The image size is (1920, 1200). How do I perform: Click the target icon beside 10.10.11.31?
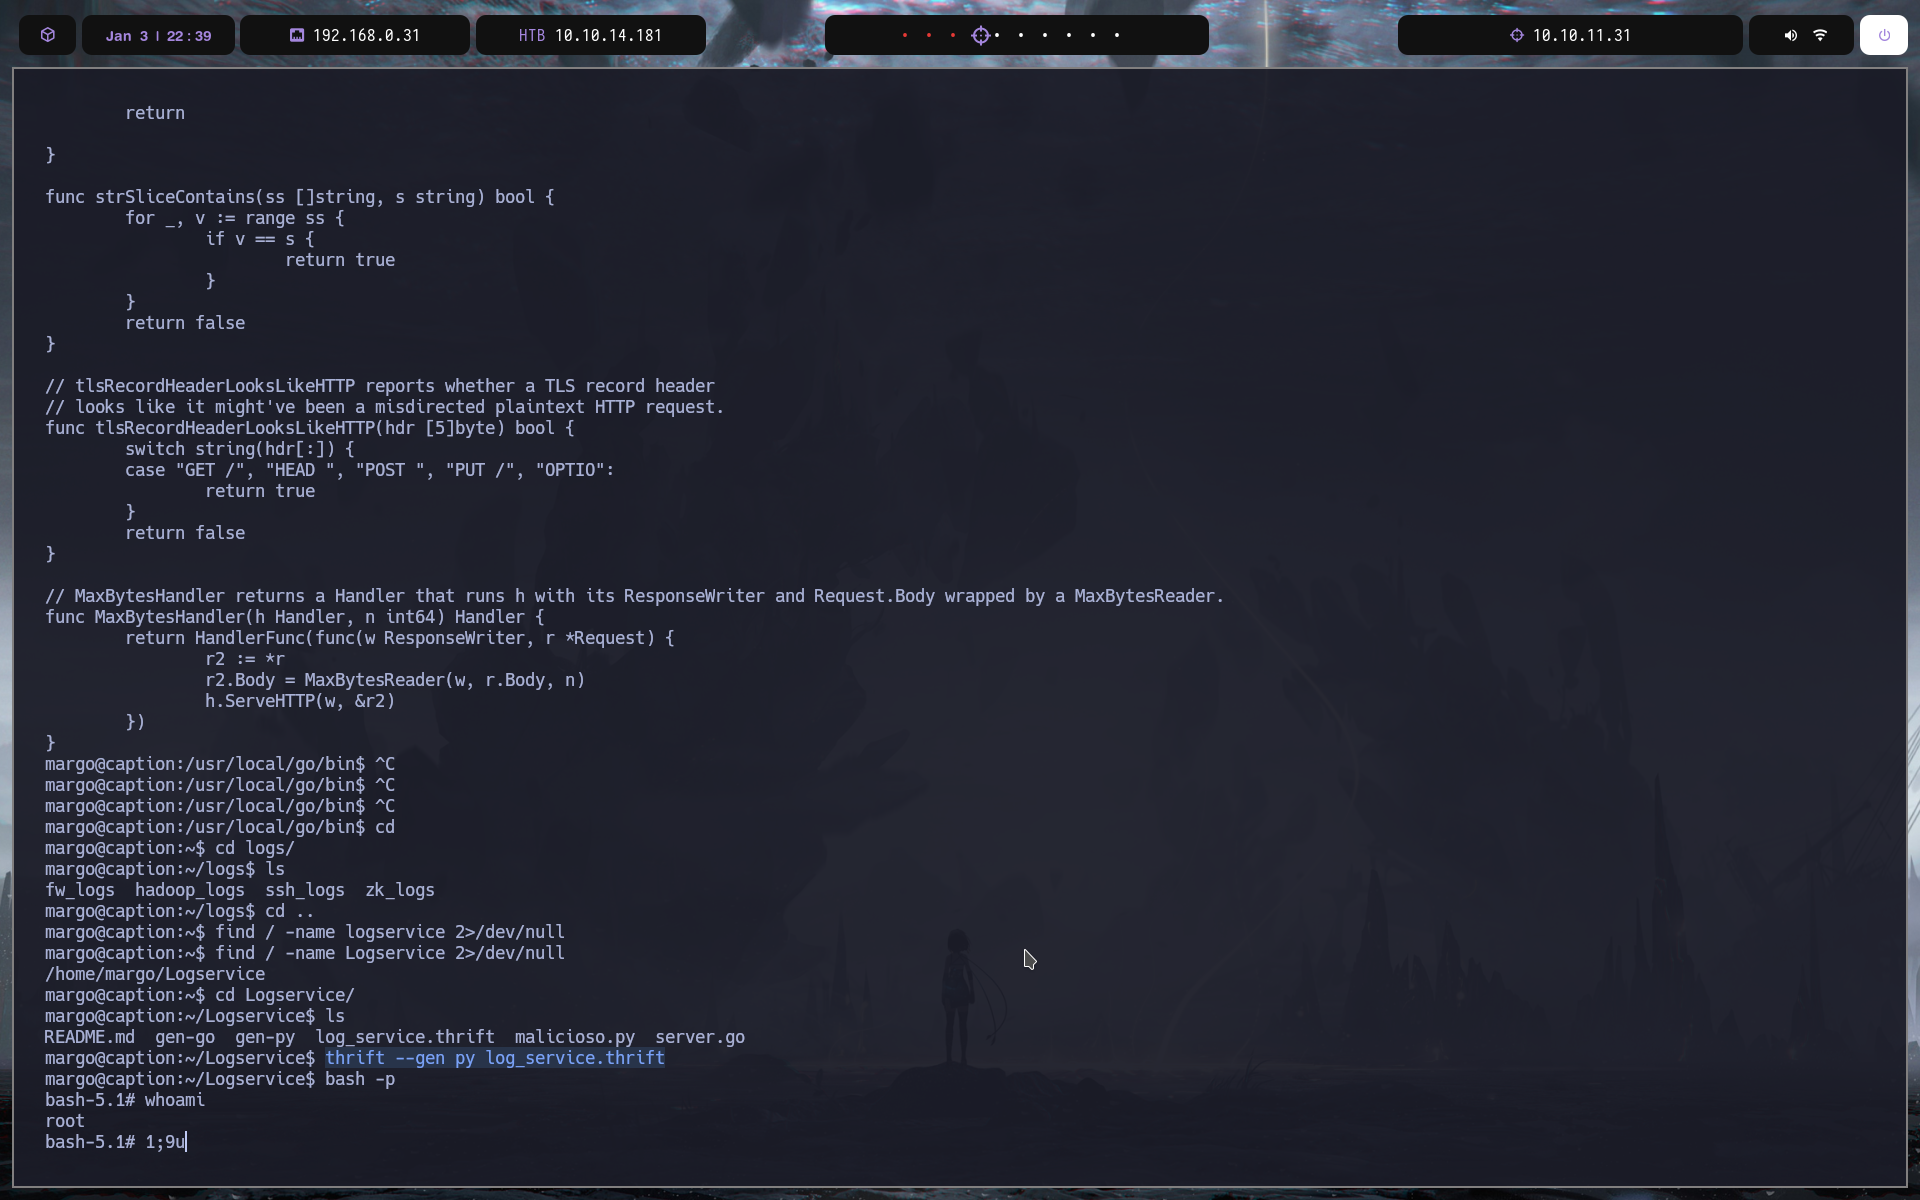click(1516, 35)
